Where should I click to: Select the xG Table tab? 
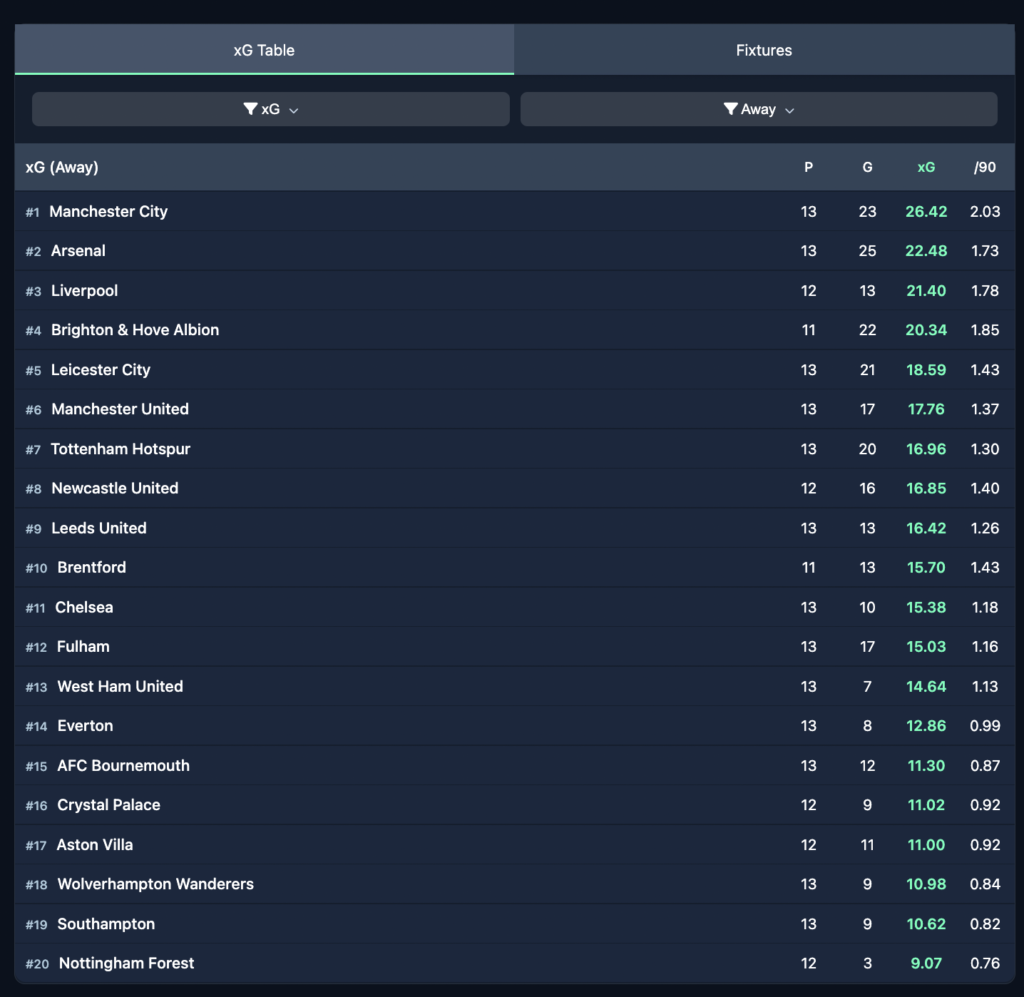coord(264,50)
